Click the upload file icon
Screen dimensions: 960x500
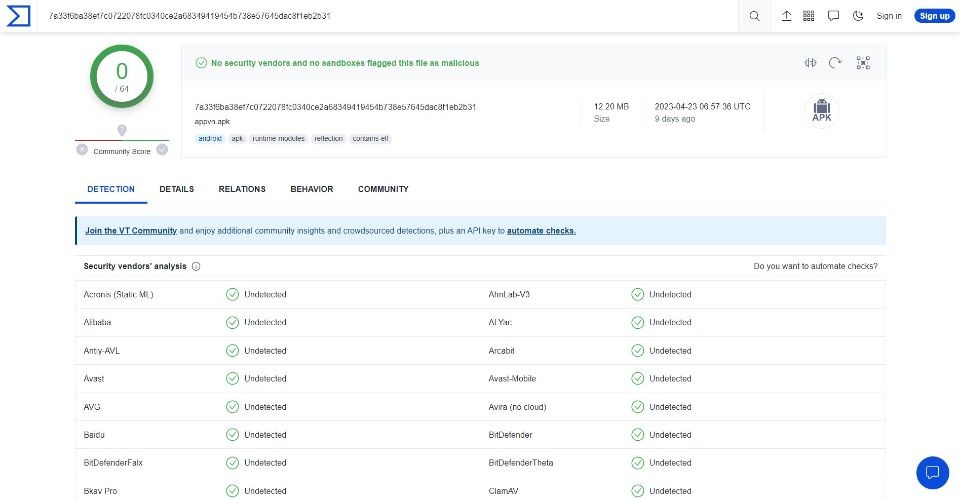pyautogui.click(x=786, y=16)
